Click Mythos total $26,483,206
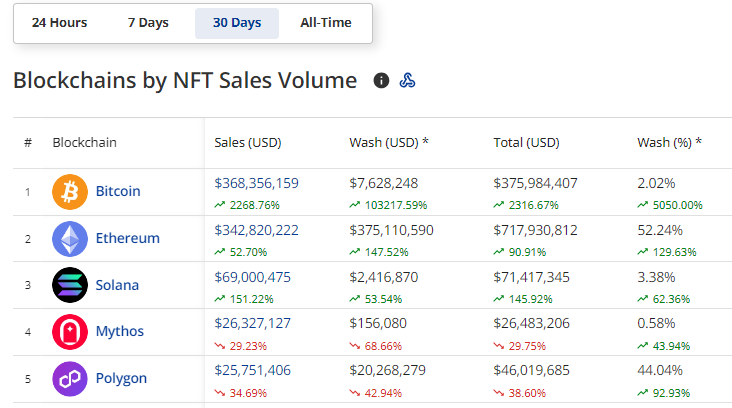732x408 pixels. 531,323
